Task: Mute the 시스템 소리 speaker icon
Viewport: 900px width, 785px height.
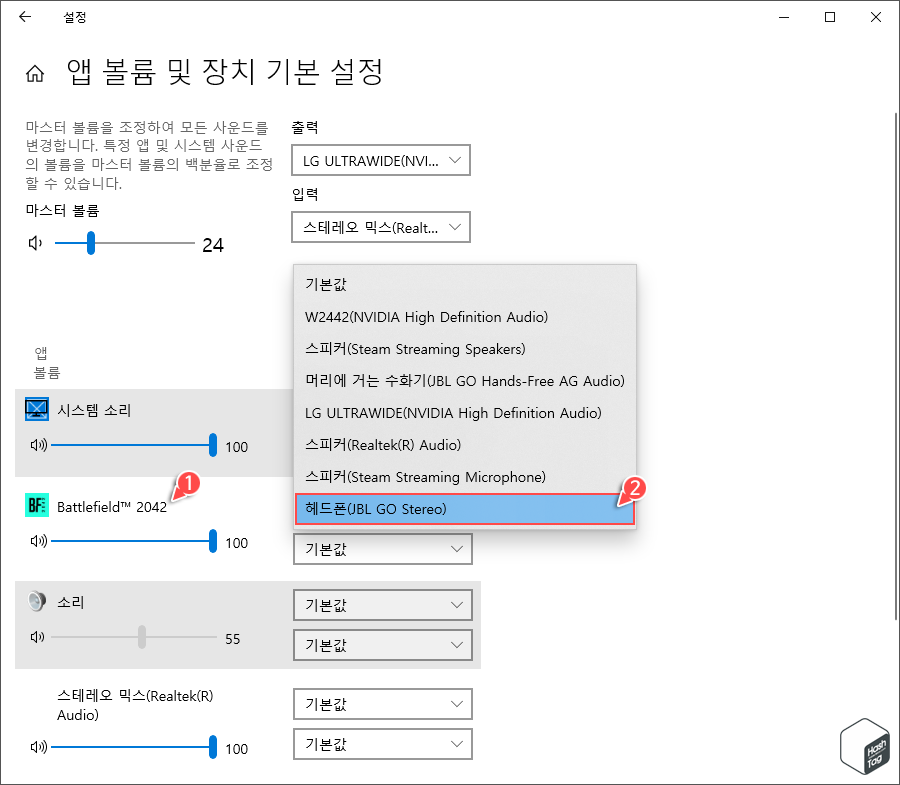Action: 38,445
